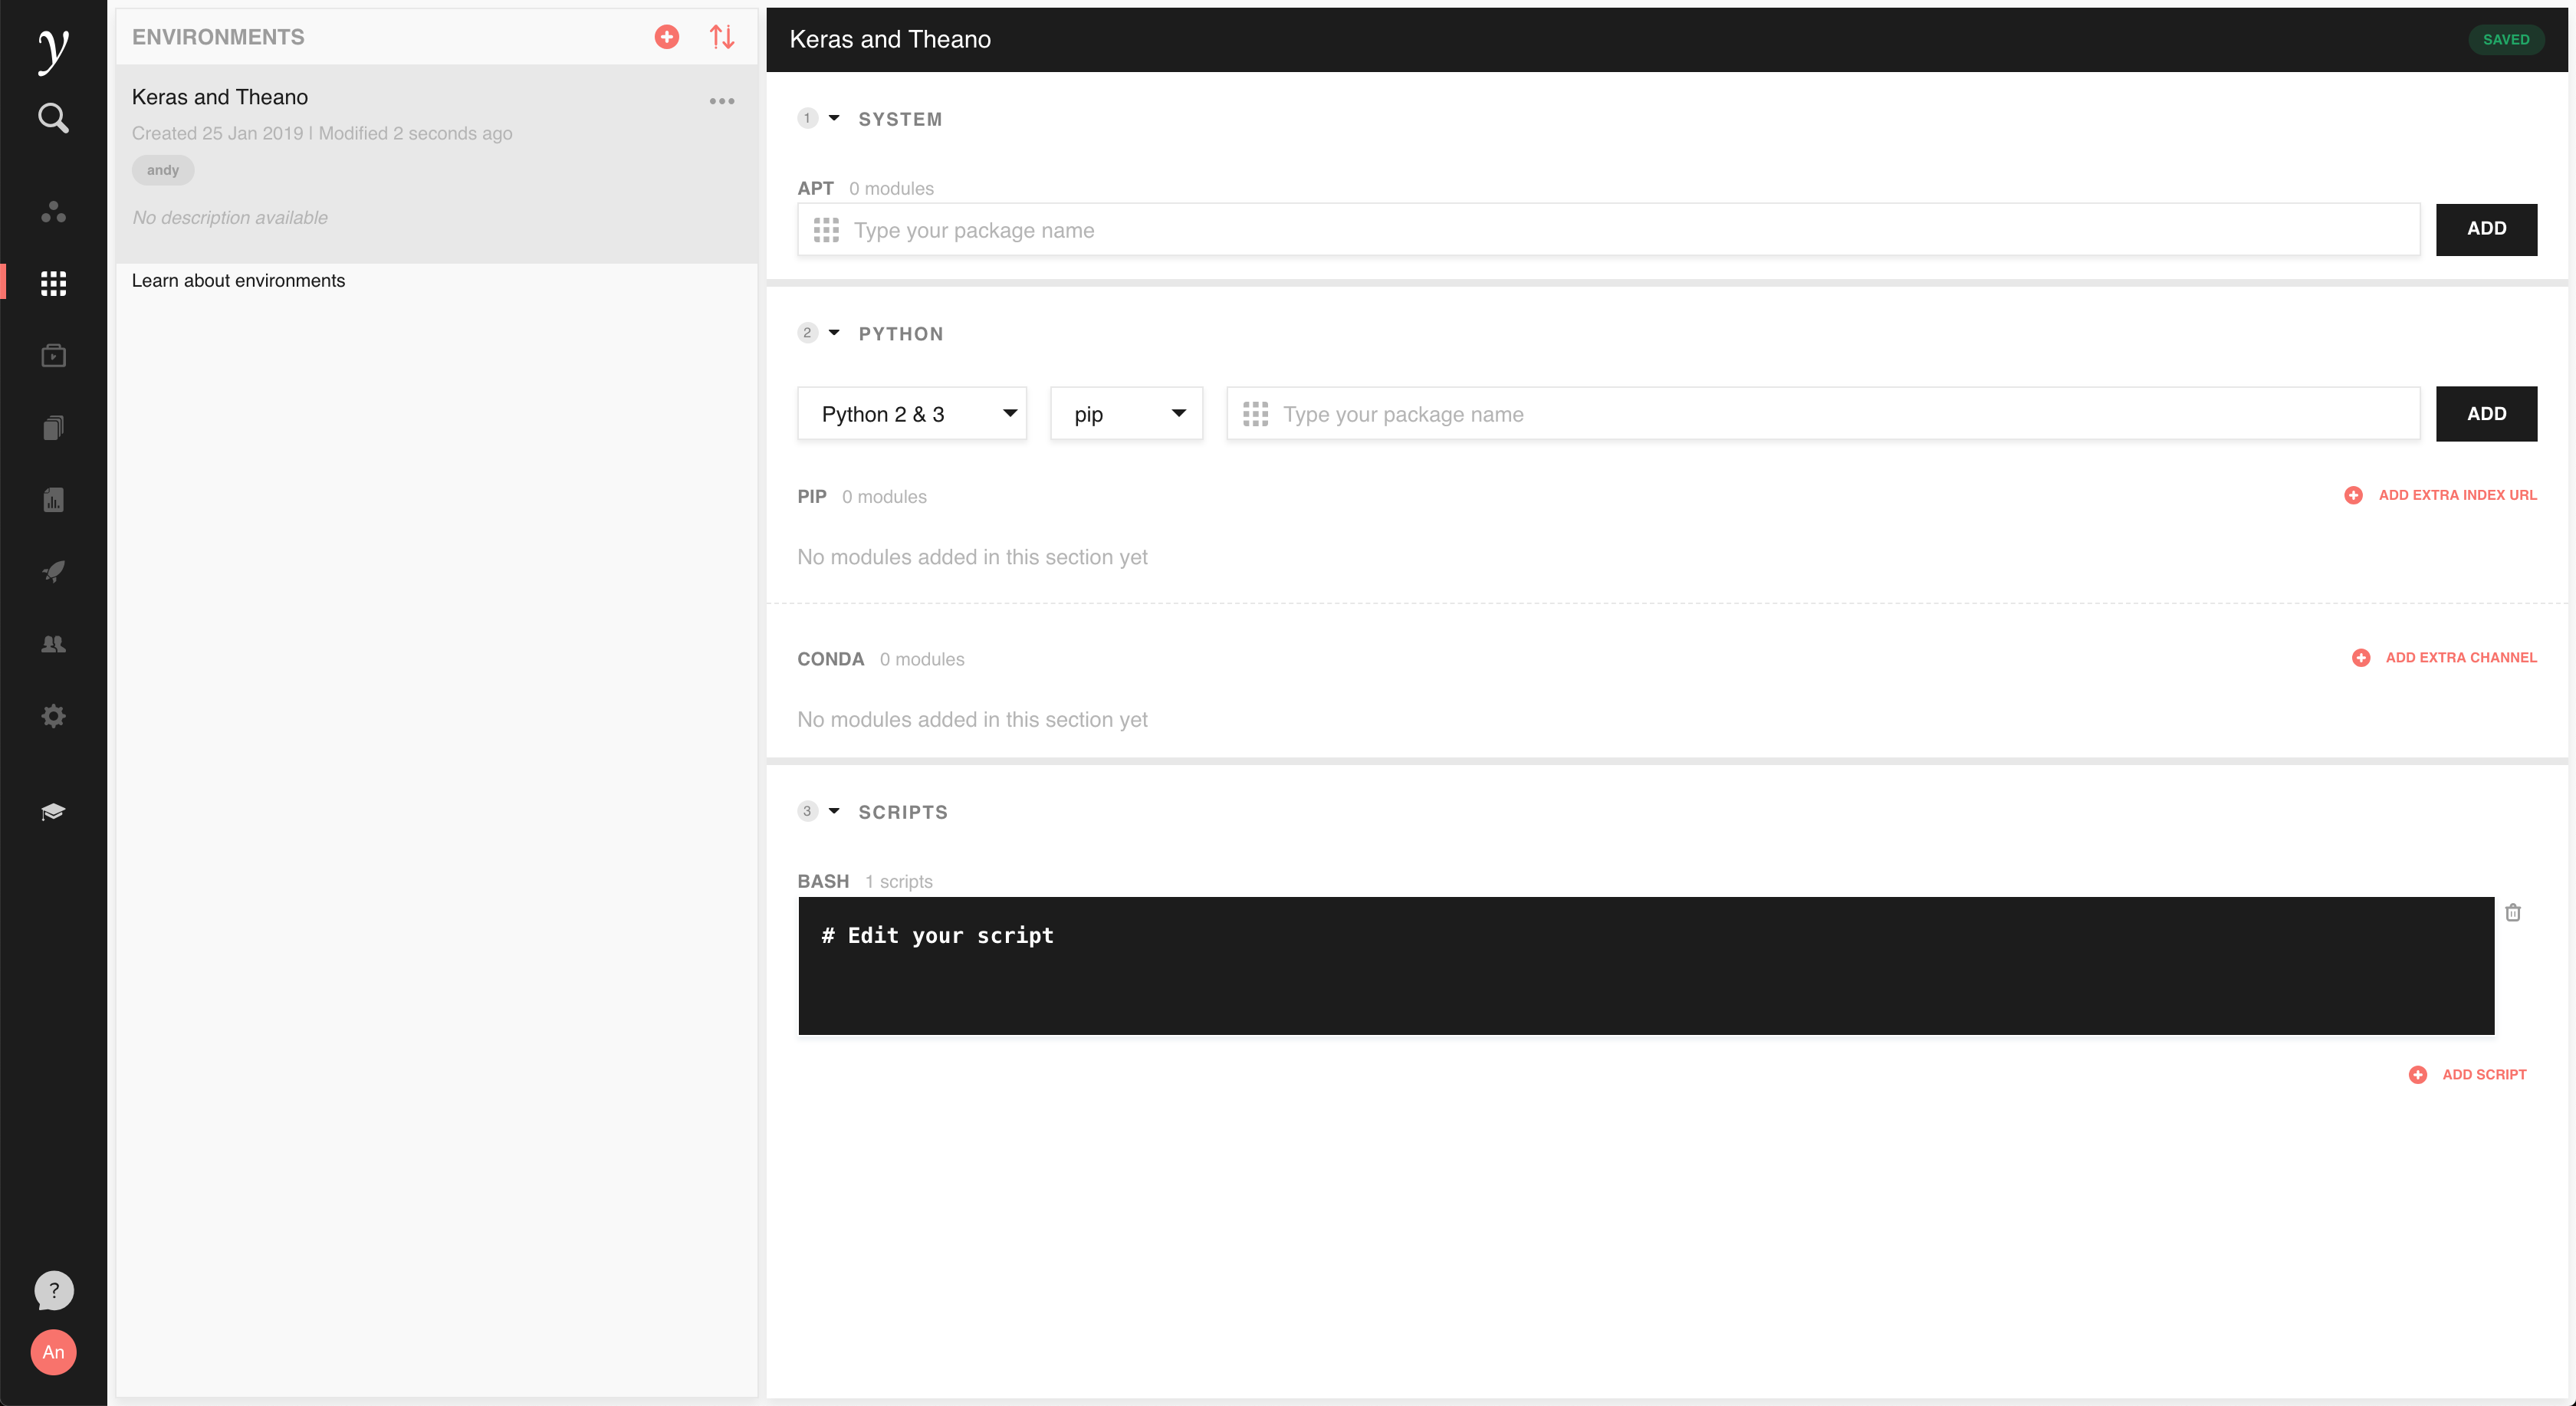Click the graduation cap learning icon

53,811
